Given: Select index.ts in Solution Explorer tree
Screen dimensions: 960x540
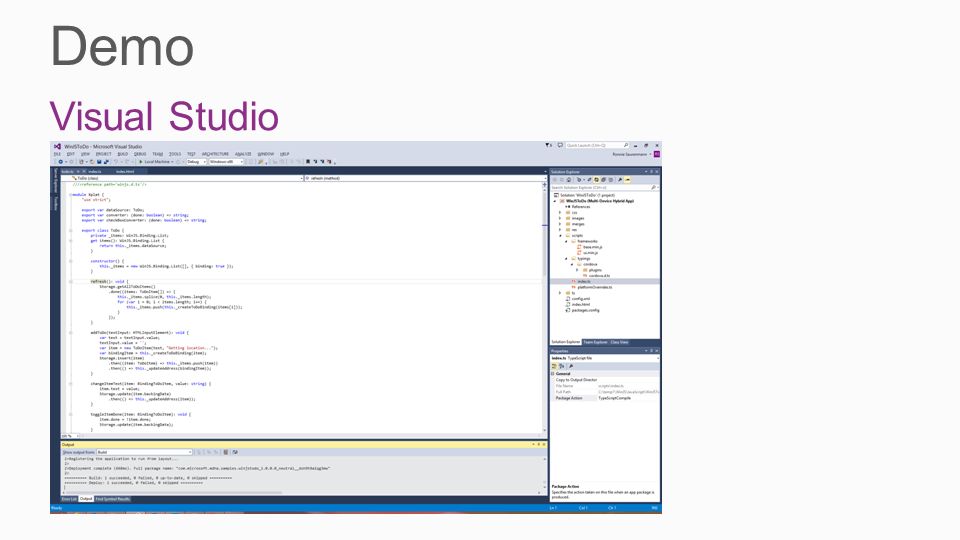Looking at the screenshot, I should (x=604, y=282).
